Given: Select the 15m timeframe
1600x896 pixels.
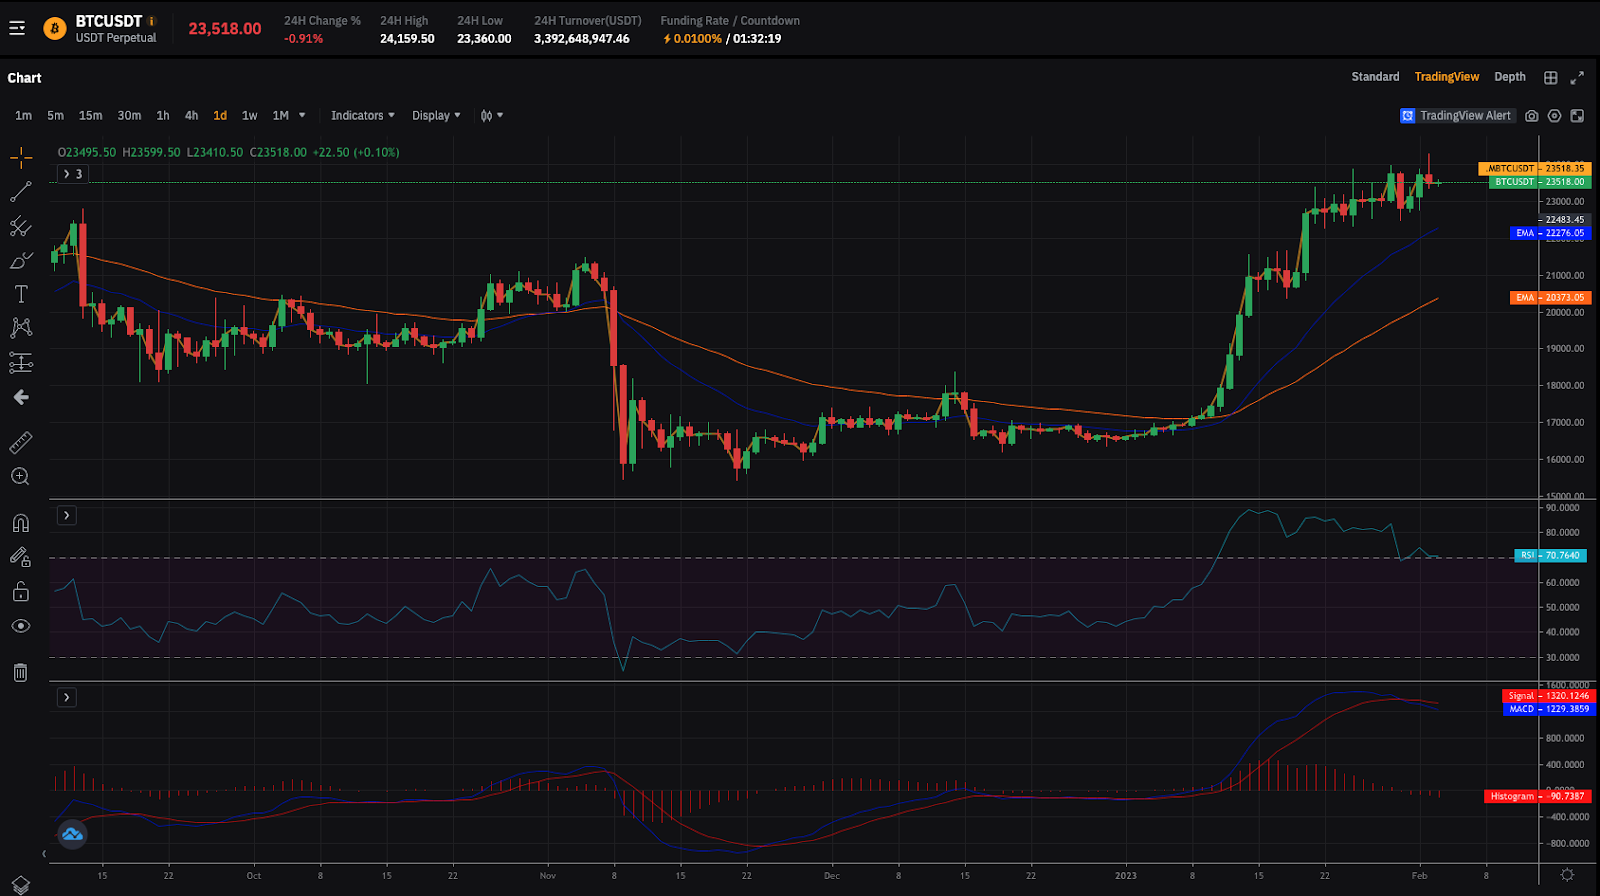Looking at the screenshot, I should [90, 116].
